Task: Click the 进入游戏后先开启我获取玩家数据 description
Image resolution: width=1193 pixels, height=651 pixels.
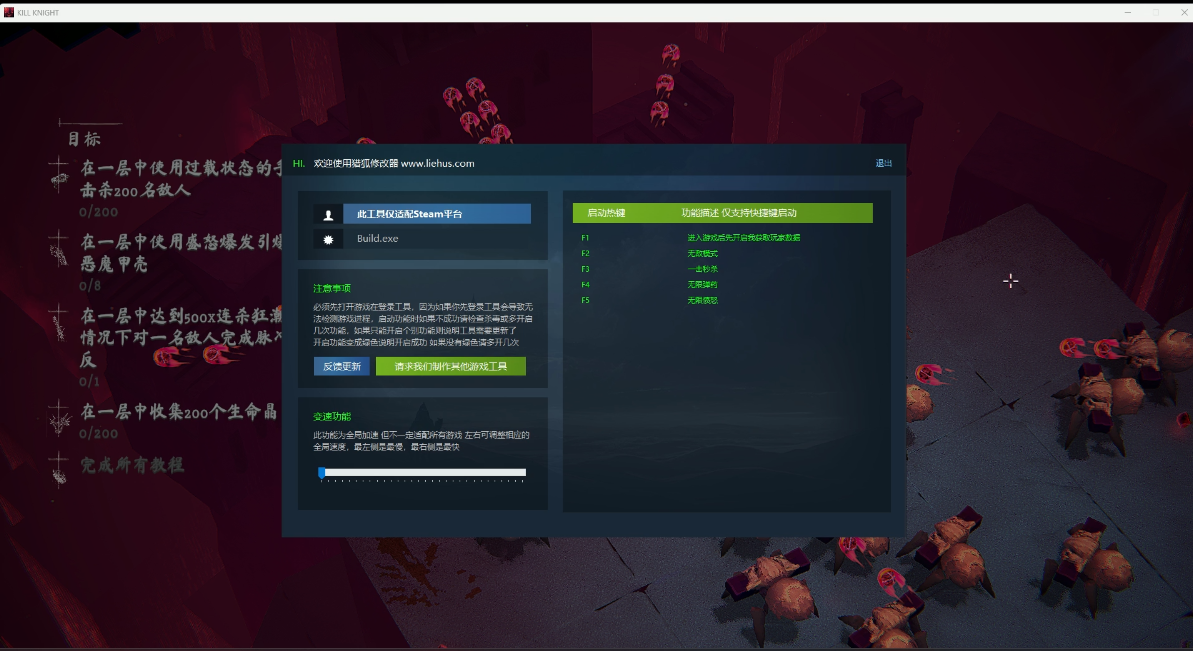Action: tap(743, 238)
